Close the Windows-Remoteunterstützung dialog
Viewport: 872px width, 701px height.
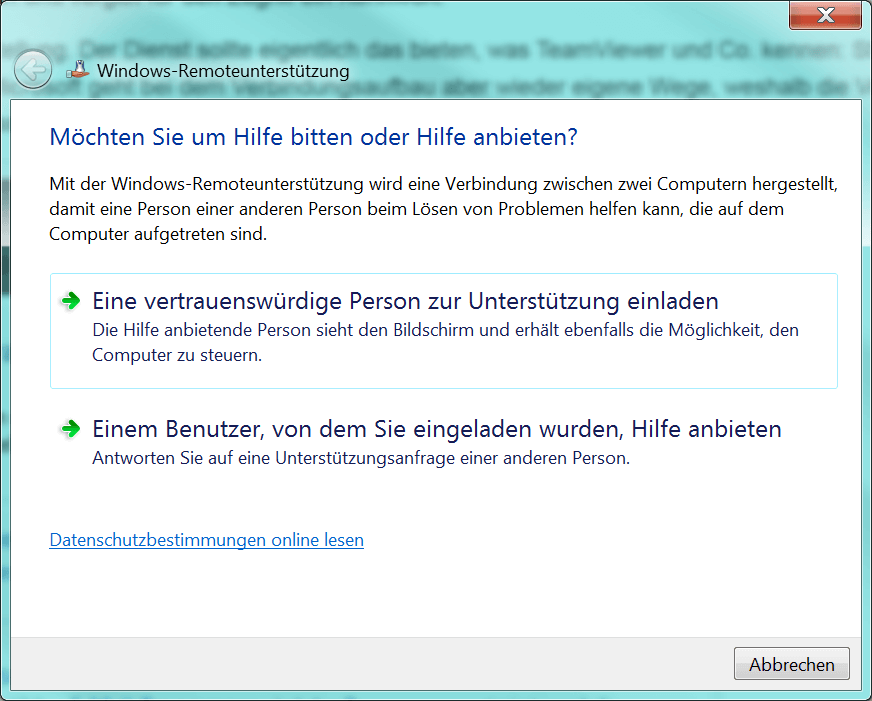825,15
